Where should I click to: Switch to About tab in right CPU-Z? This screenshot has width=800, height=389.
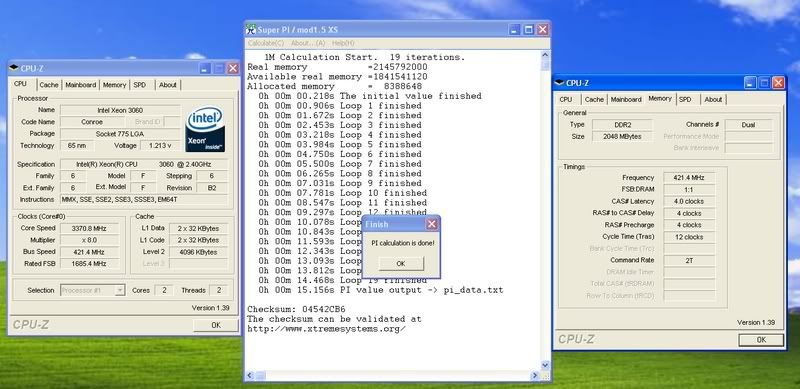(x=713, y=99)
